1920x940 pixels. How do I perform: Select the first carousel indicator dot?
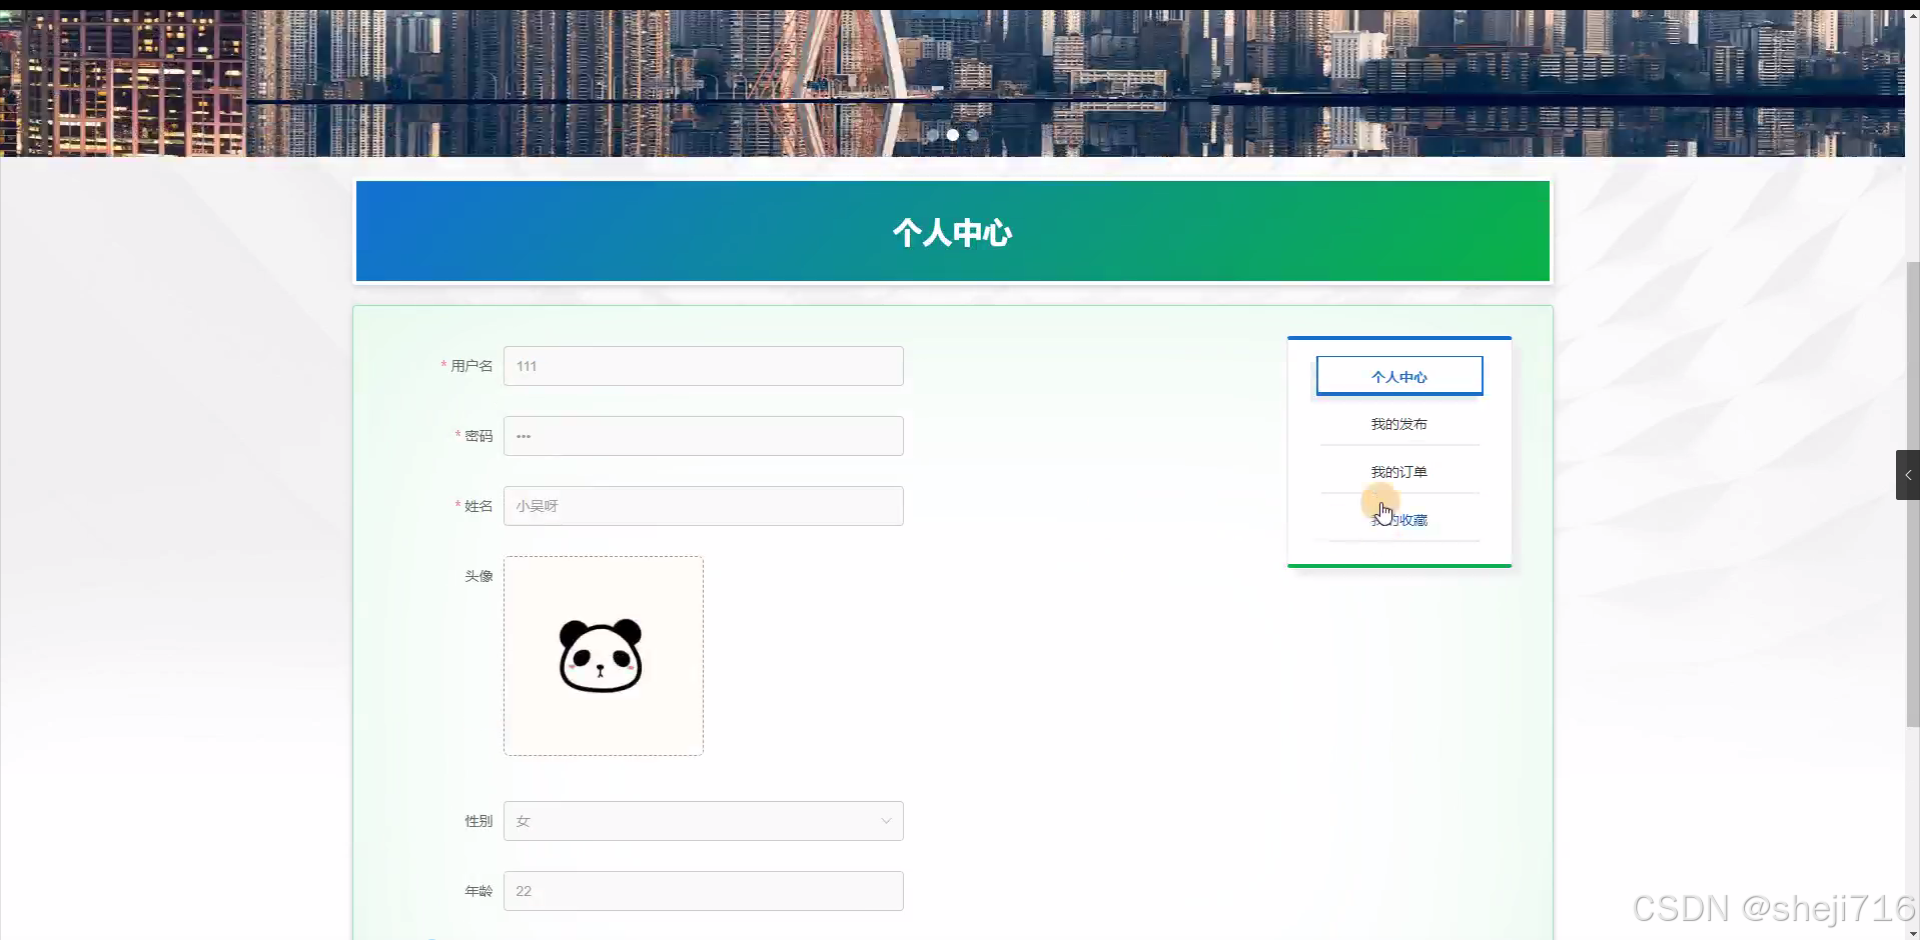pyautogui.click(x=932, y=135)
